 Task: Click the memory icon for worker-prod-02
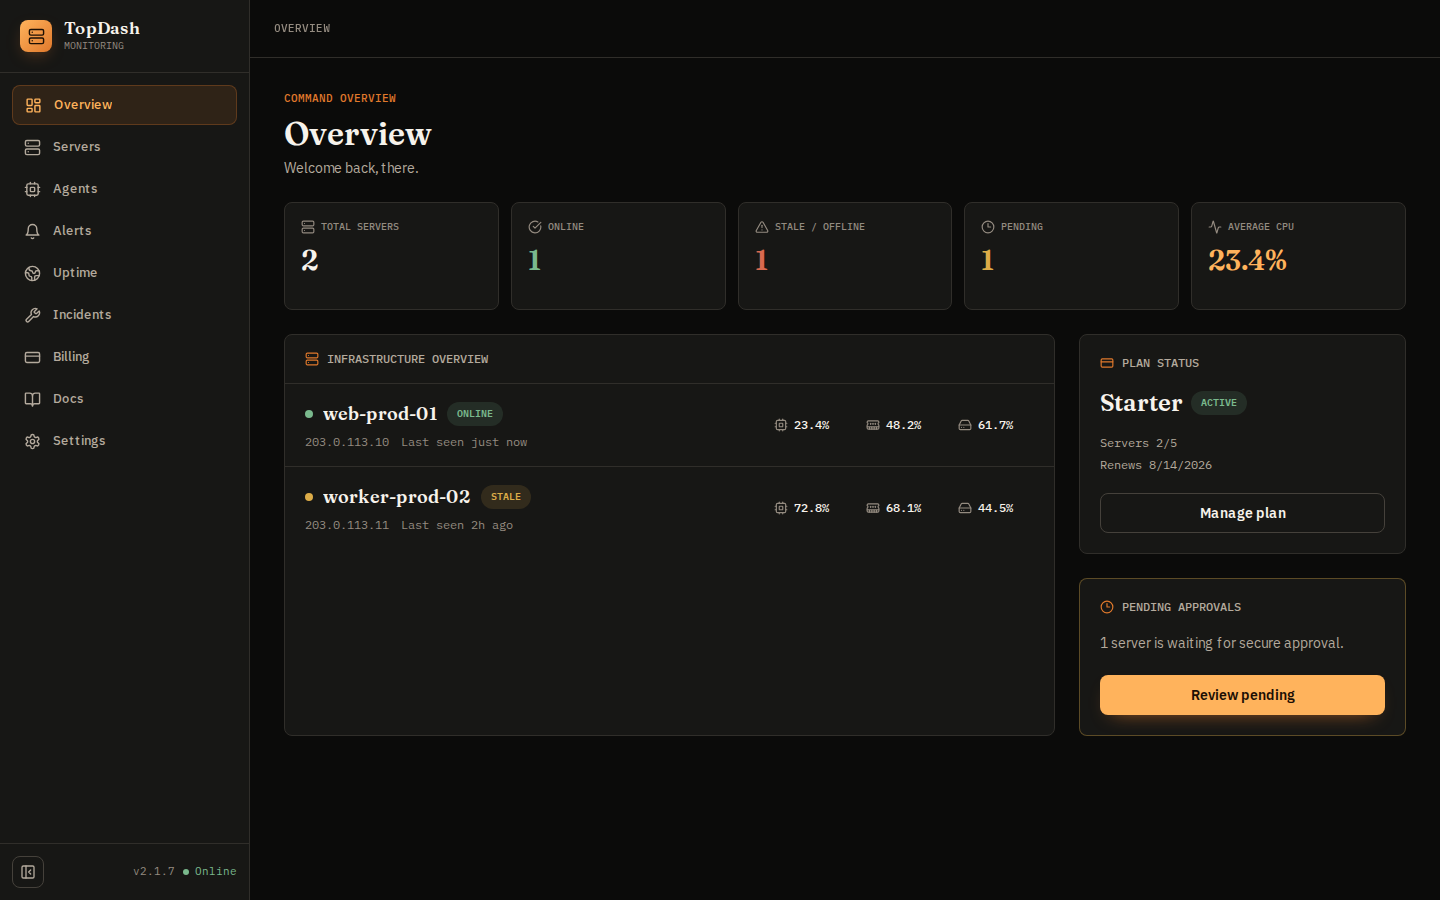click(x=873, y=508)
